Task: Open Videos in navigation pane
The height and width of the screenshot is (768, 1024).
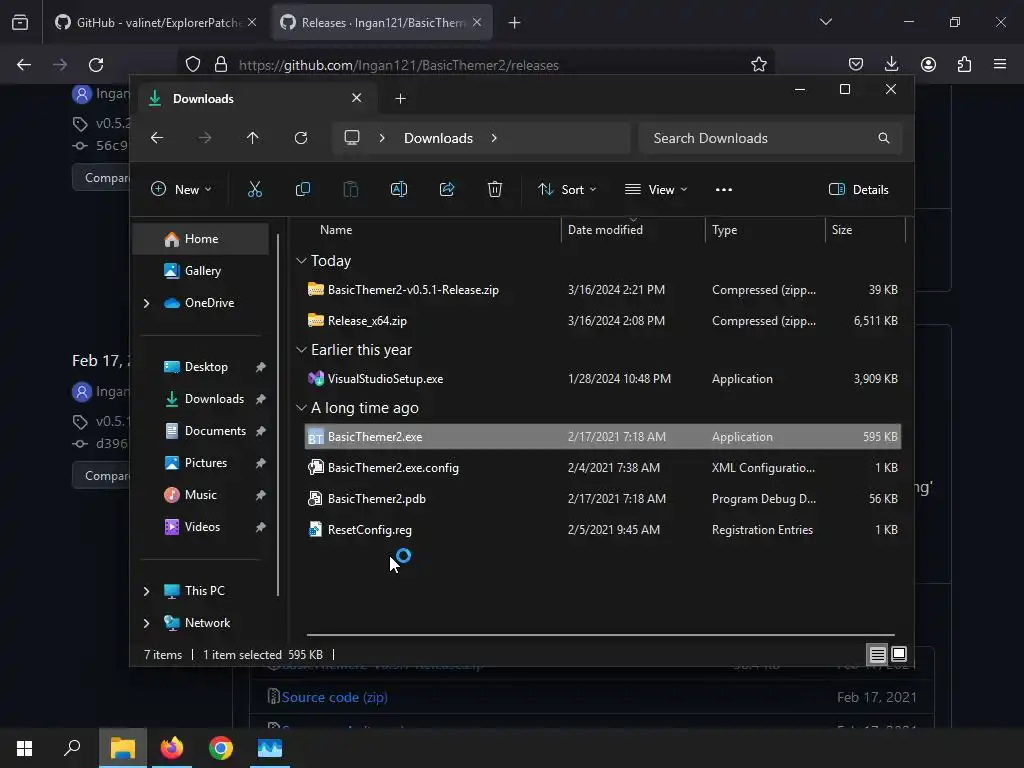Action: tap(201, 527)
